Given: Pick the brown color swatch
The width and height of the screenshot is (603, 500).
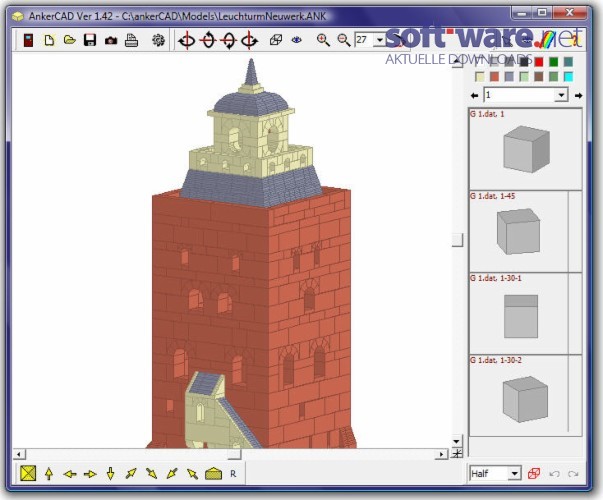Looking at the screenshot, I should [x=539, y=77].
